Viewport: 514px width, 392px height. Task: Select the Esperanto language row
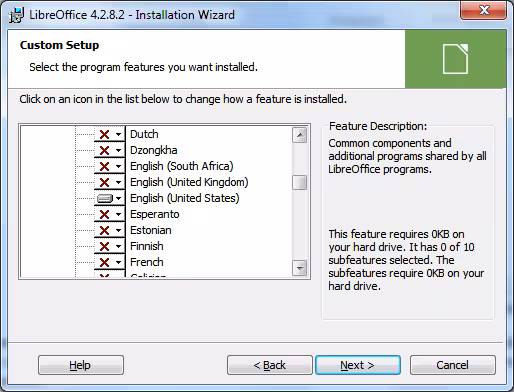point(155,214)
